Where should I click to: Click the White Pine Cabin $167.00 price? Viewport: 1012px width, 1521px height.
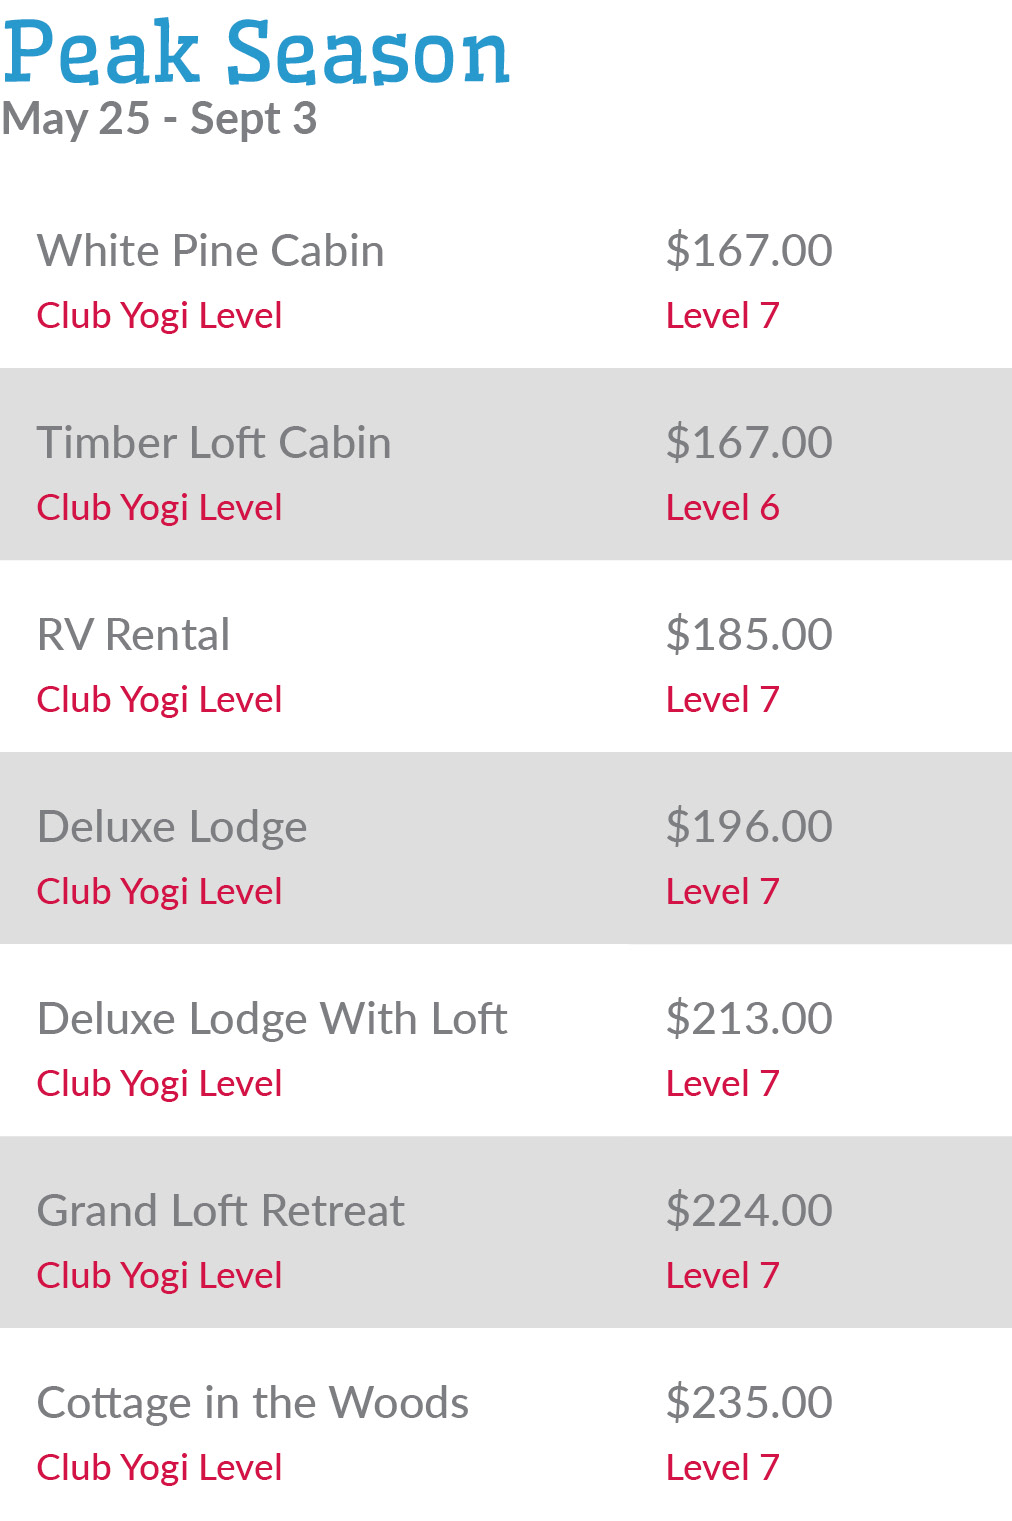coord(749,251)
